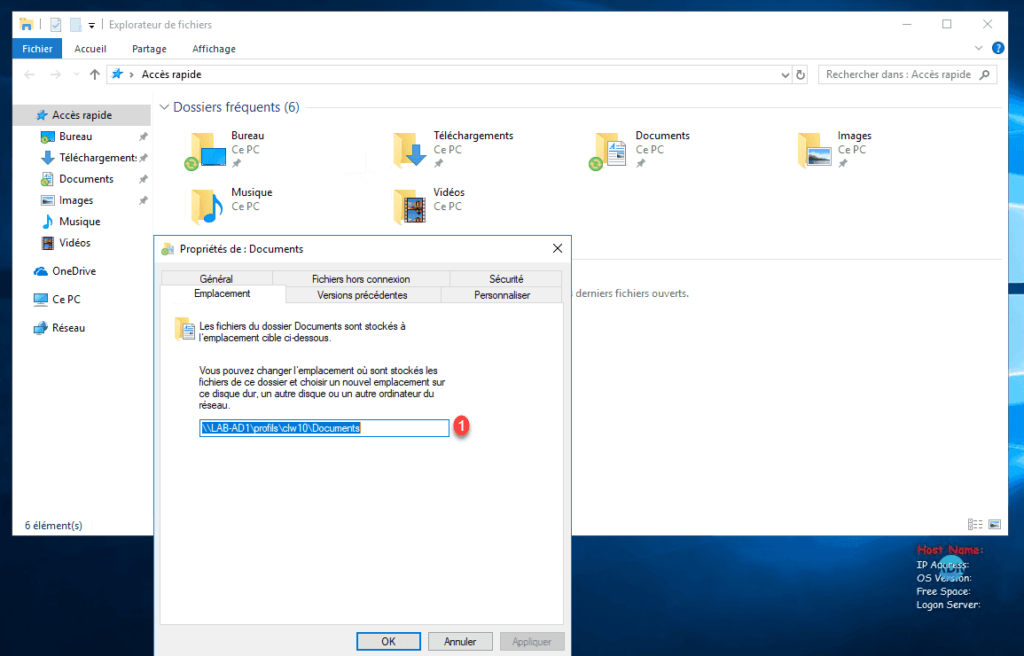Switch to the Fichiers hors connexion tab

tap(360, 278)
